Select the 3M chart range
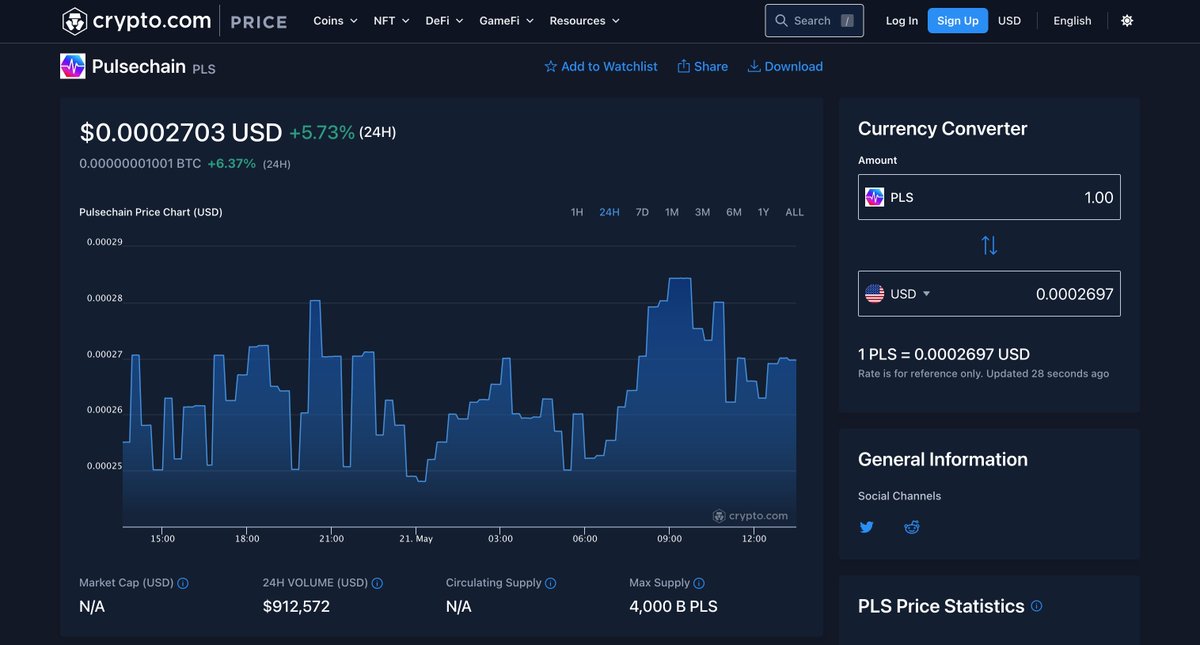Screen dimensions: 1200x645 (702, 212)
